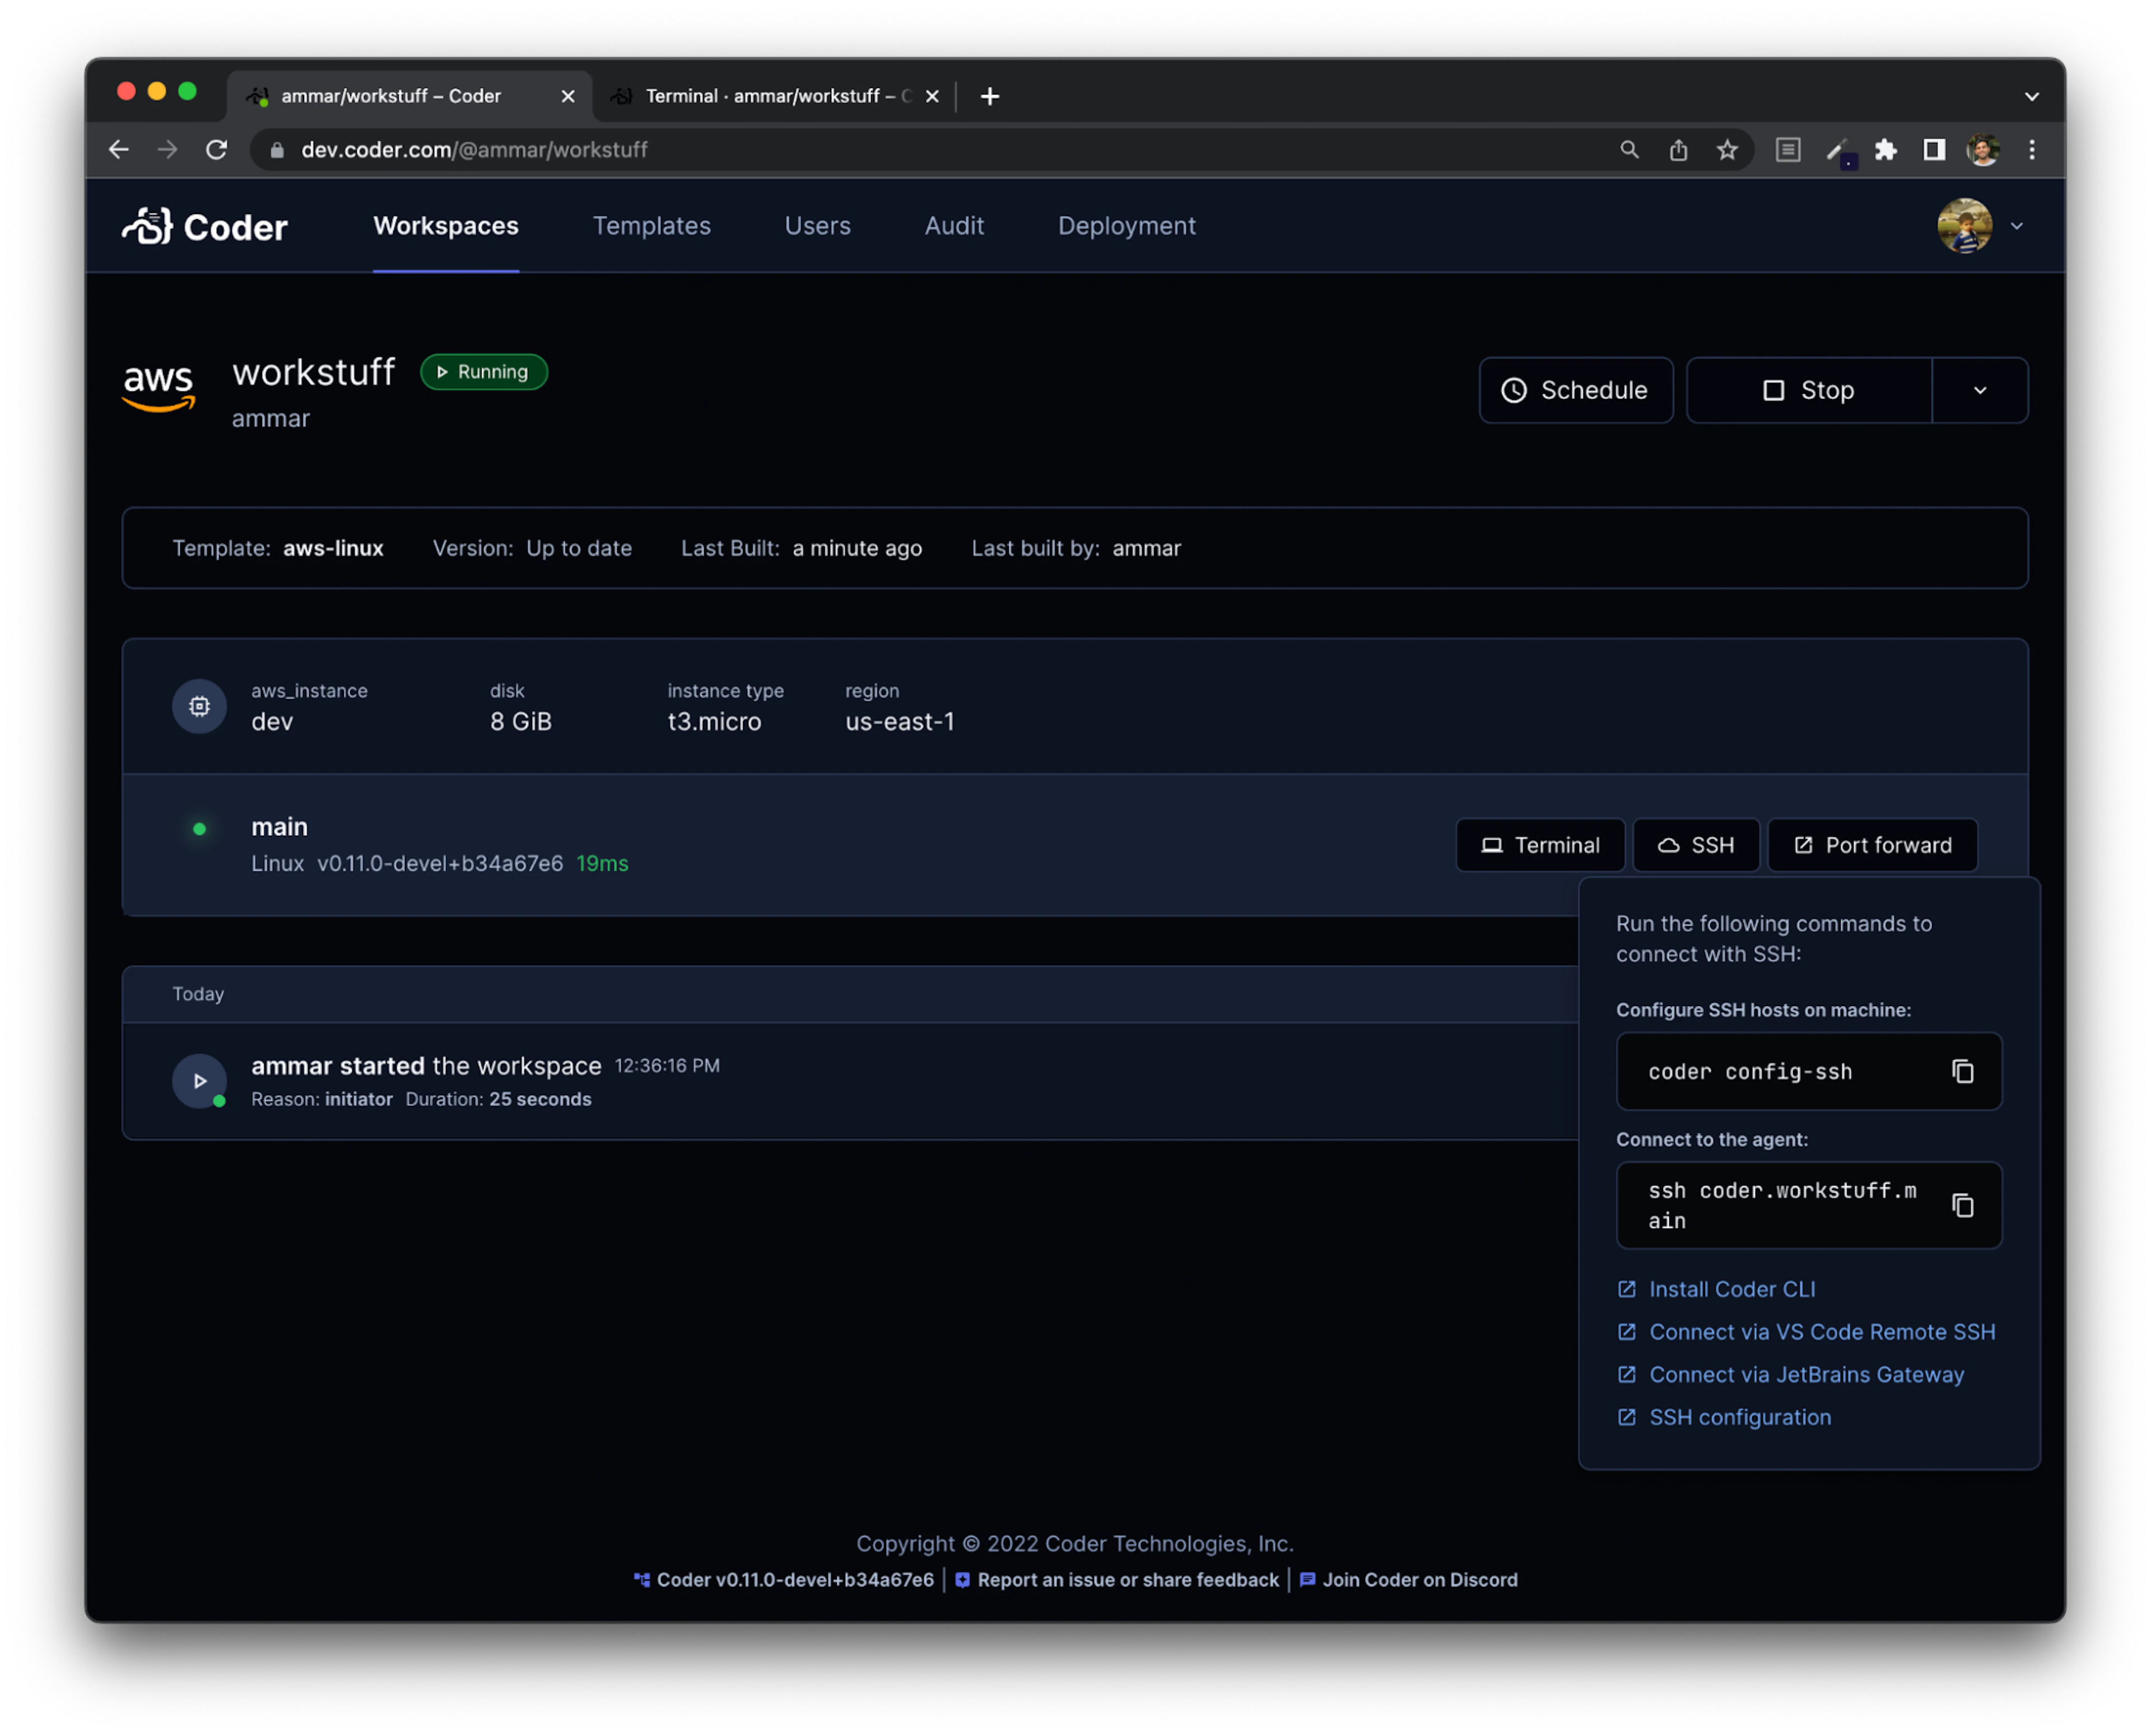Click the t3.micro instance type value
Image resolution: width=2151 pixels, height=1736 pixels.
pyautogui.click(x=714, y=721)
